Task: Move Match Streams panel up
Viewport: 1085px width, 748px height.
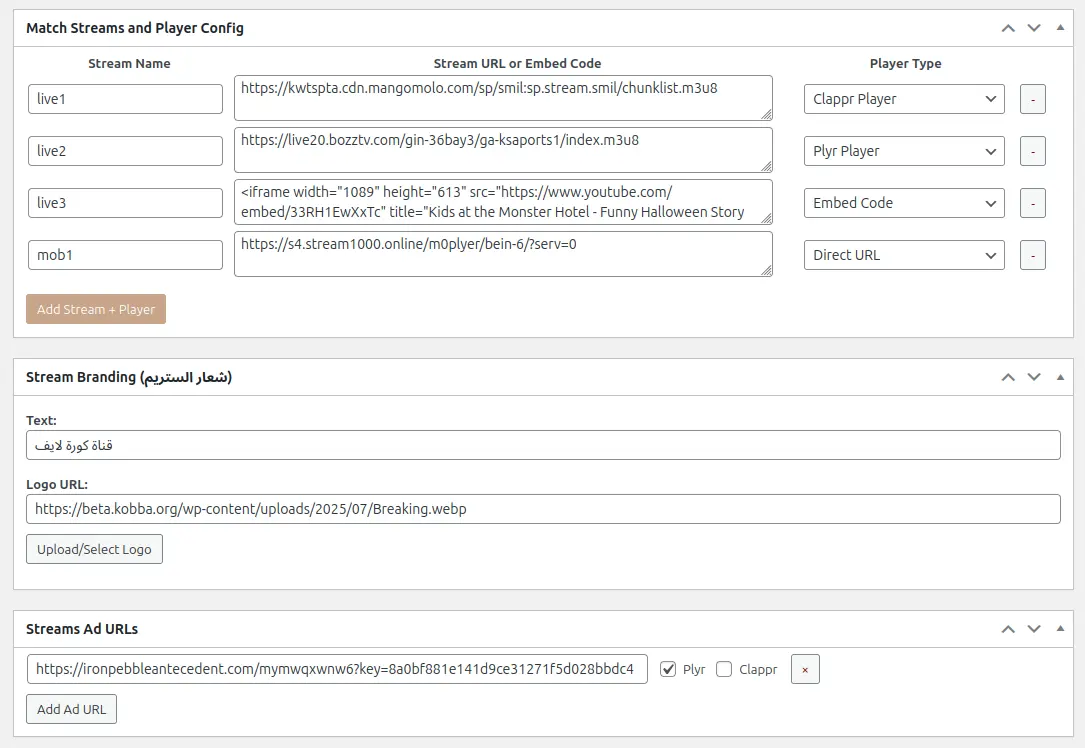Action: click(1008, 28)
